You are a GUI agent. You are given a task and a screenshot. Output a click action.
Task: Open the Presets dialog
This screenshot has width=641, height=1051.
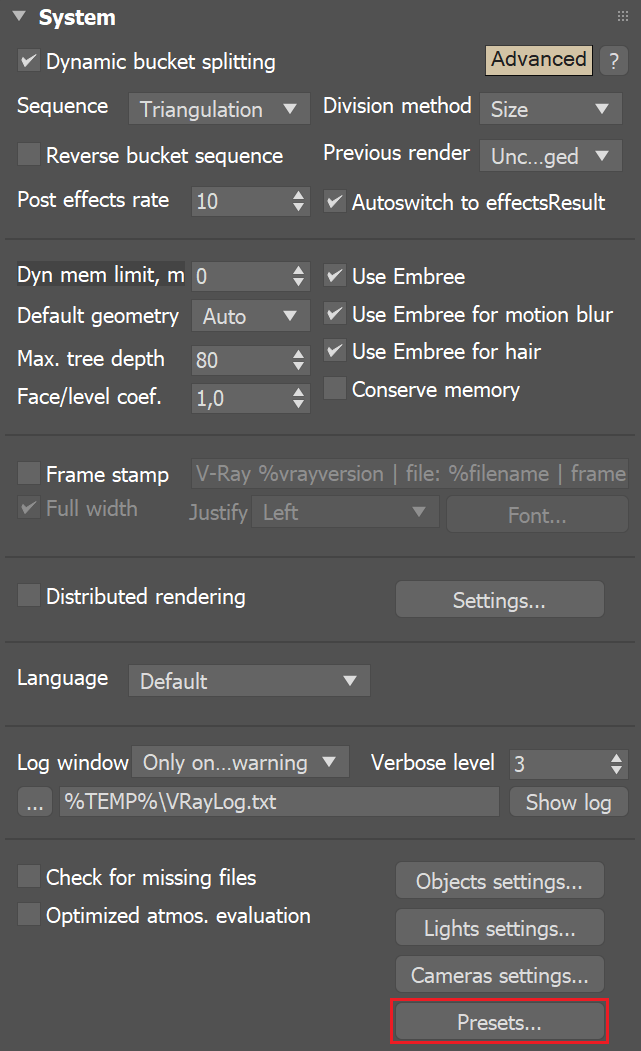[499, 1022]
